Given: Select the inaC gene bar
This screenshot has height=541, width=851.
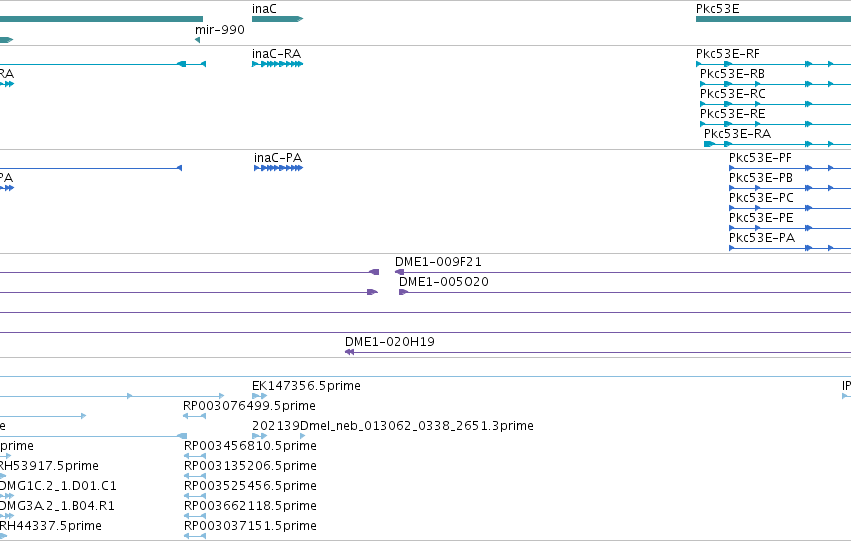Looking at the screenshot, I should coord(277,19).
